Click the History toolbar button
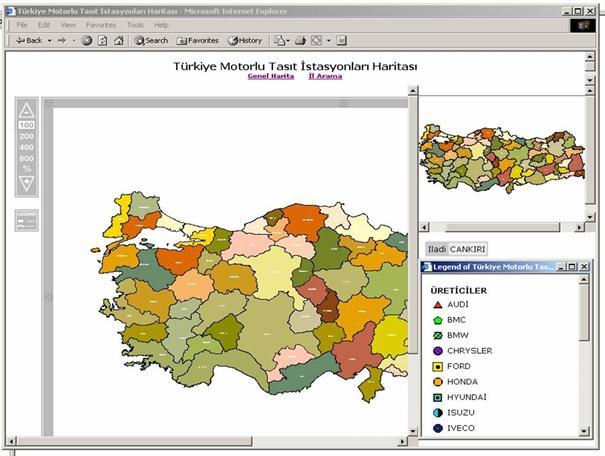Viewport: 605px width, 456px height. [x=245, y=41]
